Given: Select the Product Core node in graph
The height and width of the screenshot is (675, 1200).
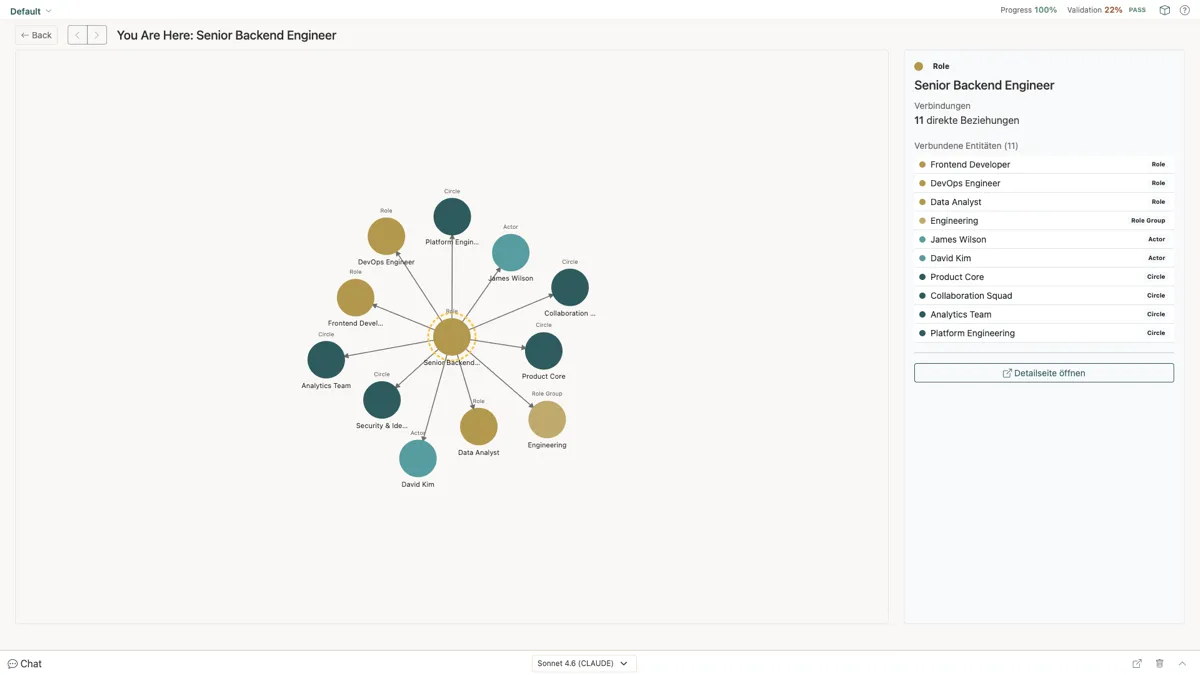Looking at the screenshot, I should 543,351.
